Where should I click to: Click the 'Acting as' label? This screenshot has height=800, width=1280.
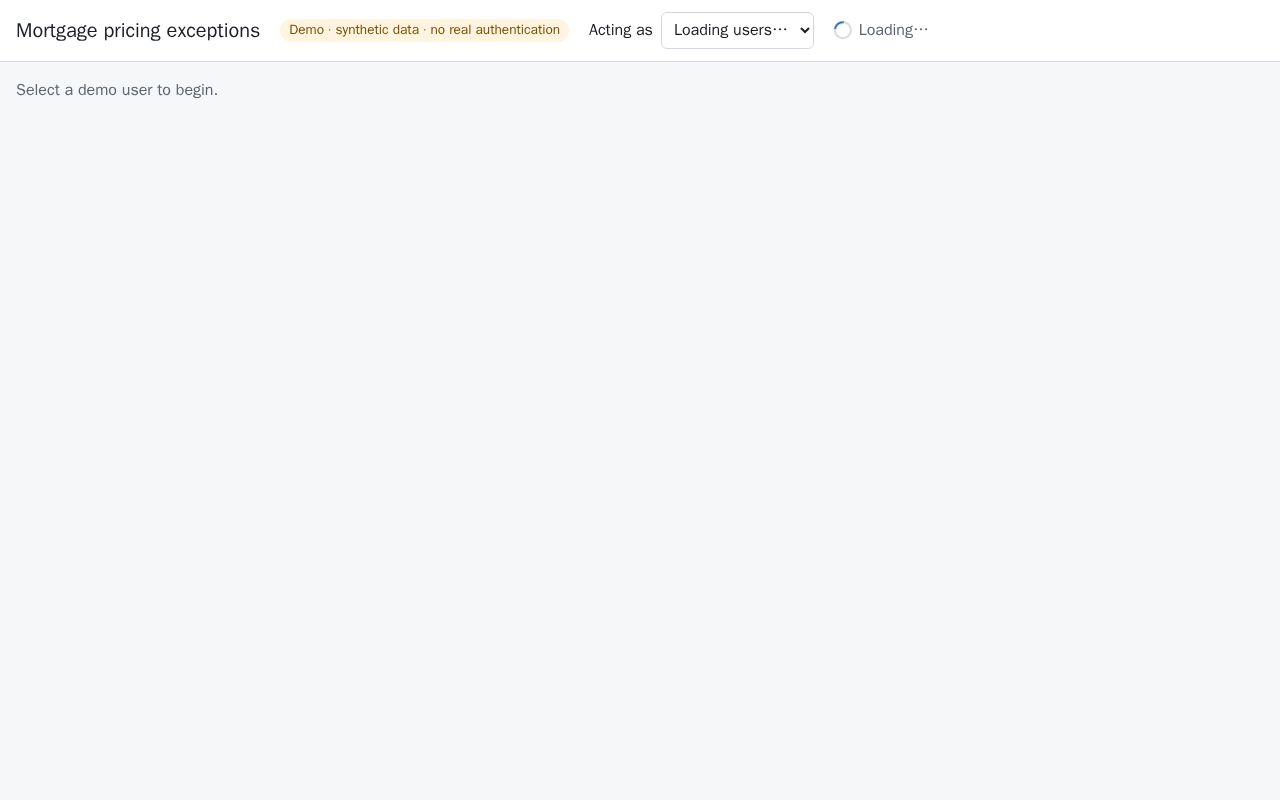click(620, 30)
